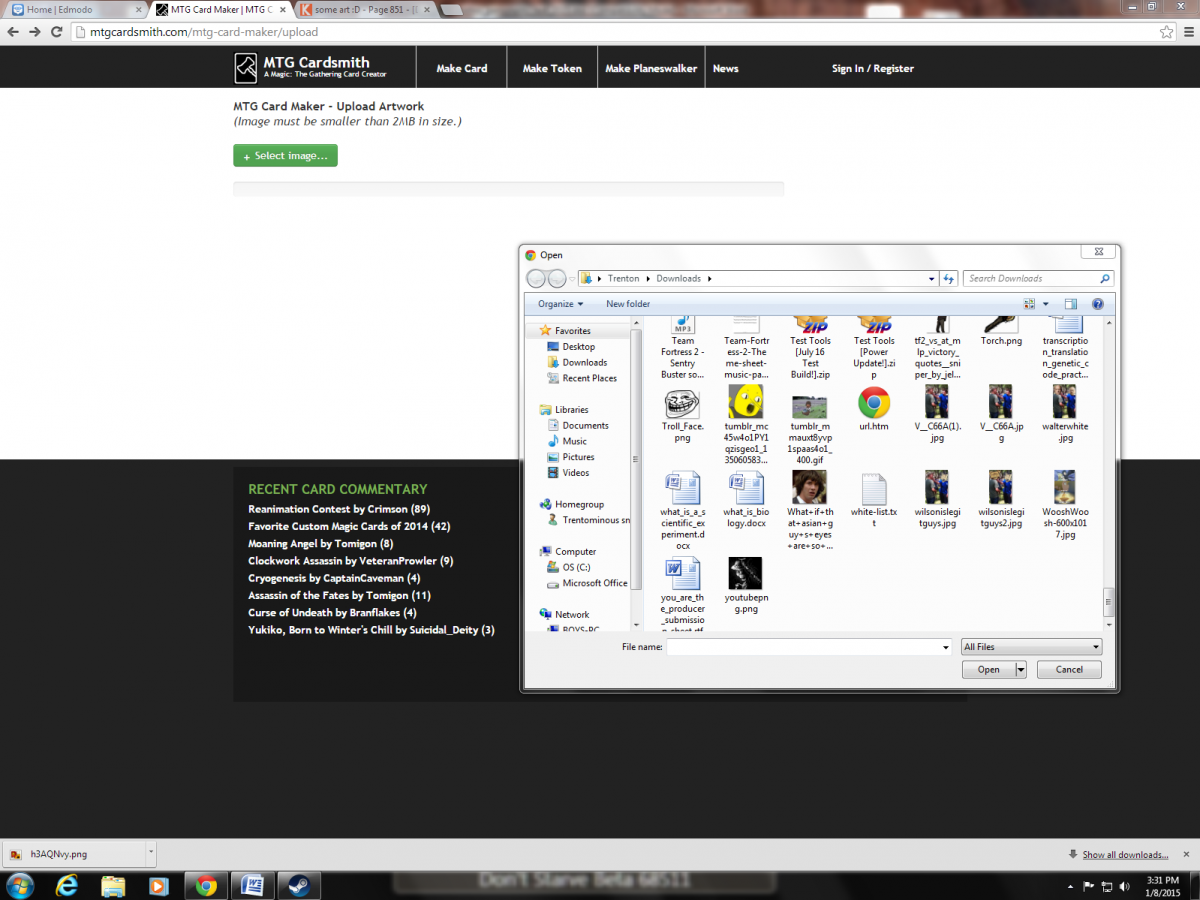The image size is (1200, 900).
Task: Select the youtubepng.png thumbnail
Action: click(745, 574)
